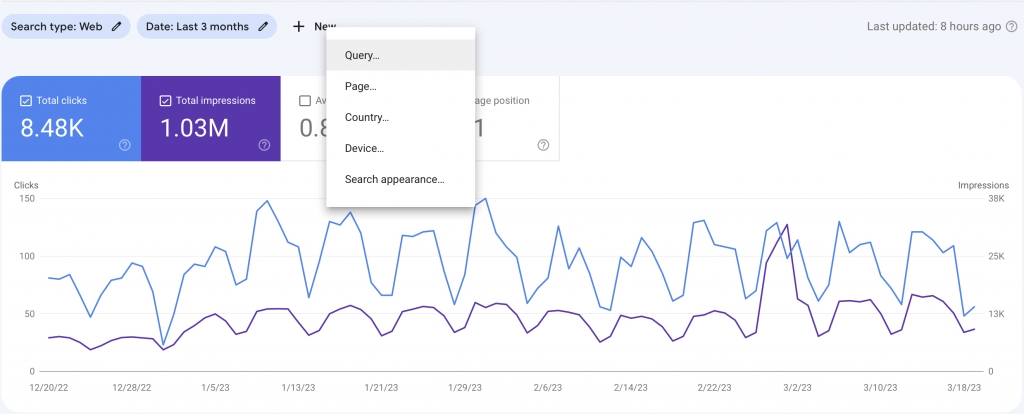This screenshot has height=414, width=1024.
Task: Click the plus icon to add filter
Action: 298,27
